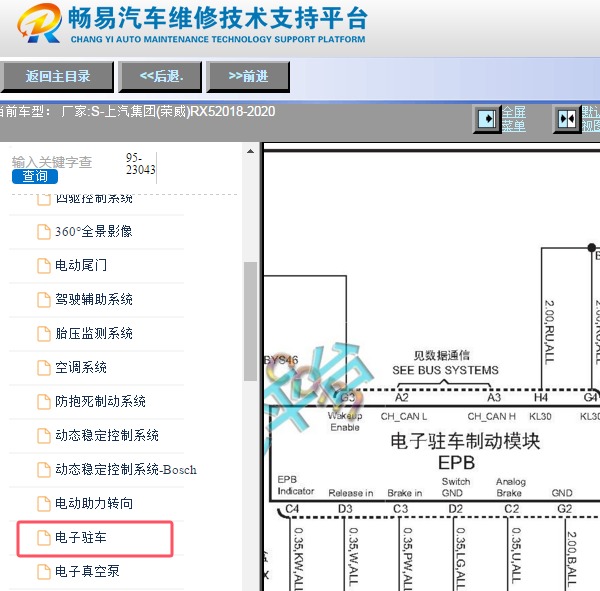The width and height of the screenshot is (600, 591).
Task: Click CH_CAN L pin label
Action: (404, 416)
